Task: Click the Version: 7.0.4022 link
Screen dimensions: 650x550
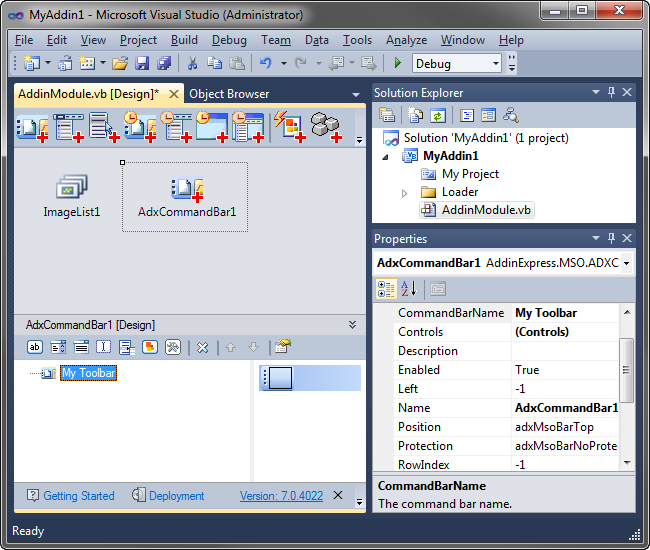Action: click(281, 496)
